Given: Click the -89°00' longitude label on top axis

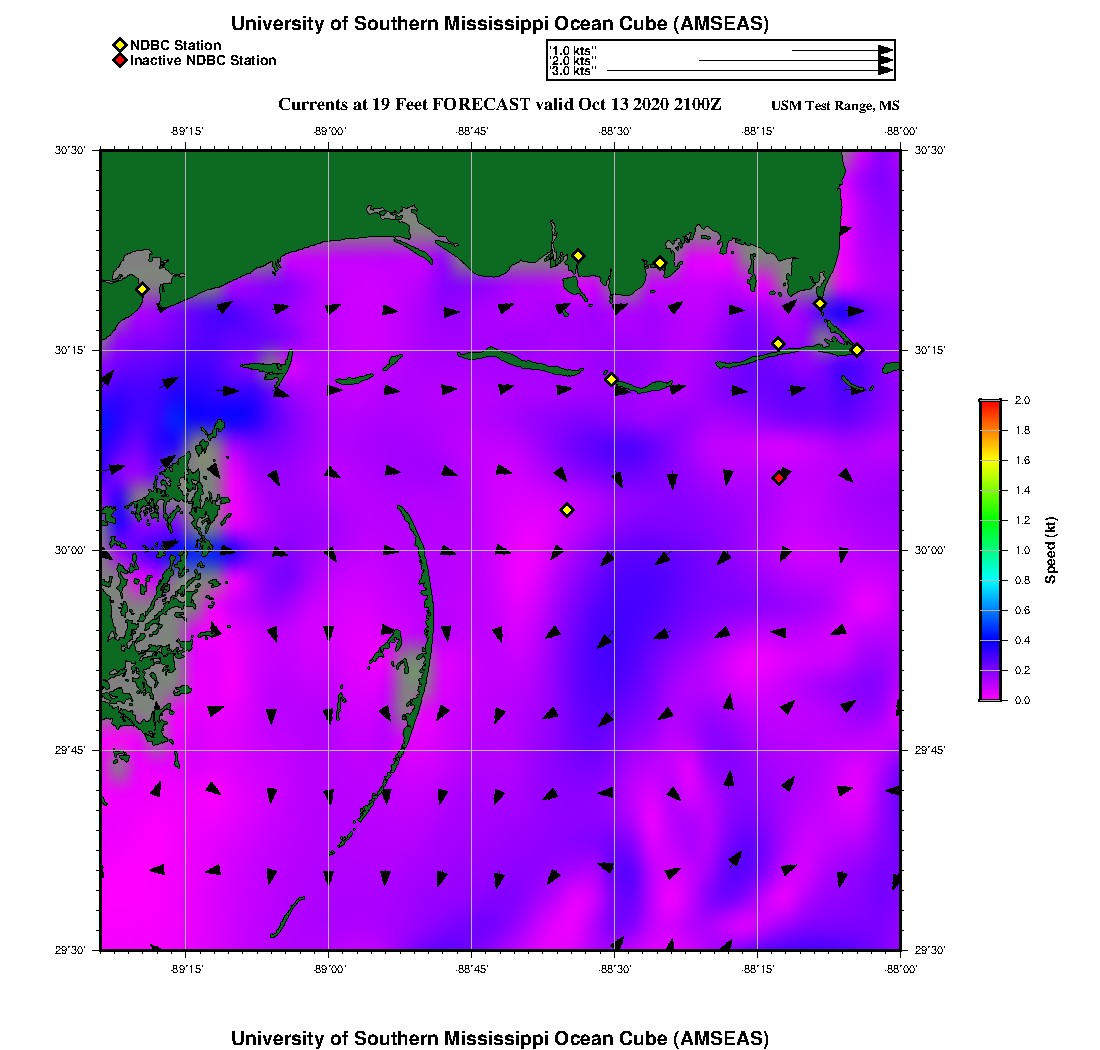Looking at the screenshot, I should [328, 131].
